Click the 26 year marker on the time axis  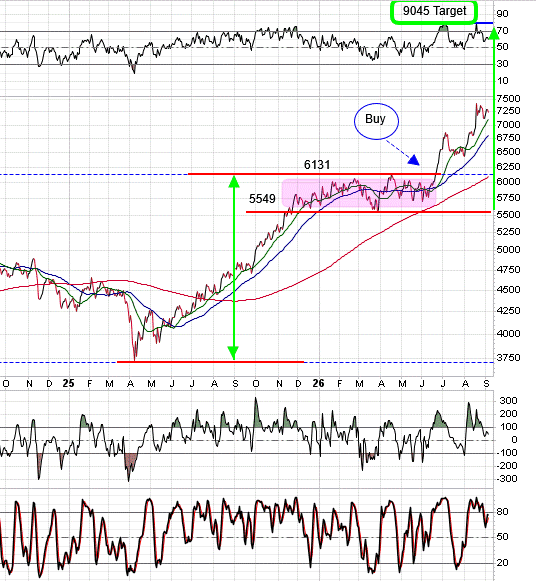pyautogui.click(x=319, y=384)
